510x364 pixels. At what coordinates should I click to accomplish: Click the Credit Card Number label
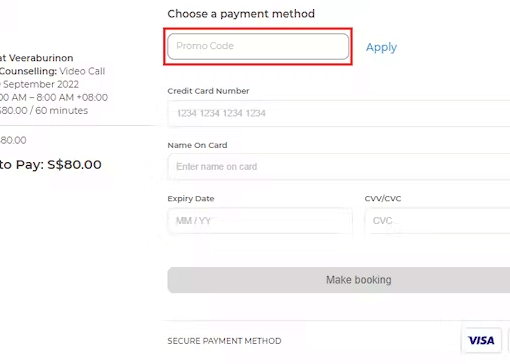[x=208, y=91]
